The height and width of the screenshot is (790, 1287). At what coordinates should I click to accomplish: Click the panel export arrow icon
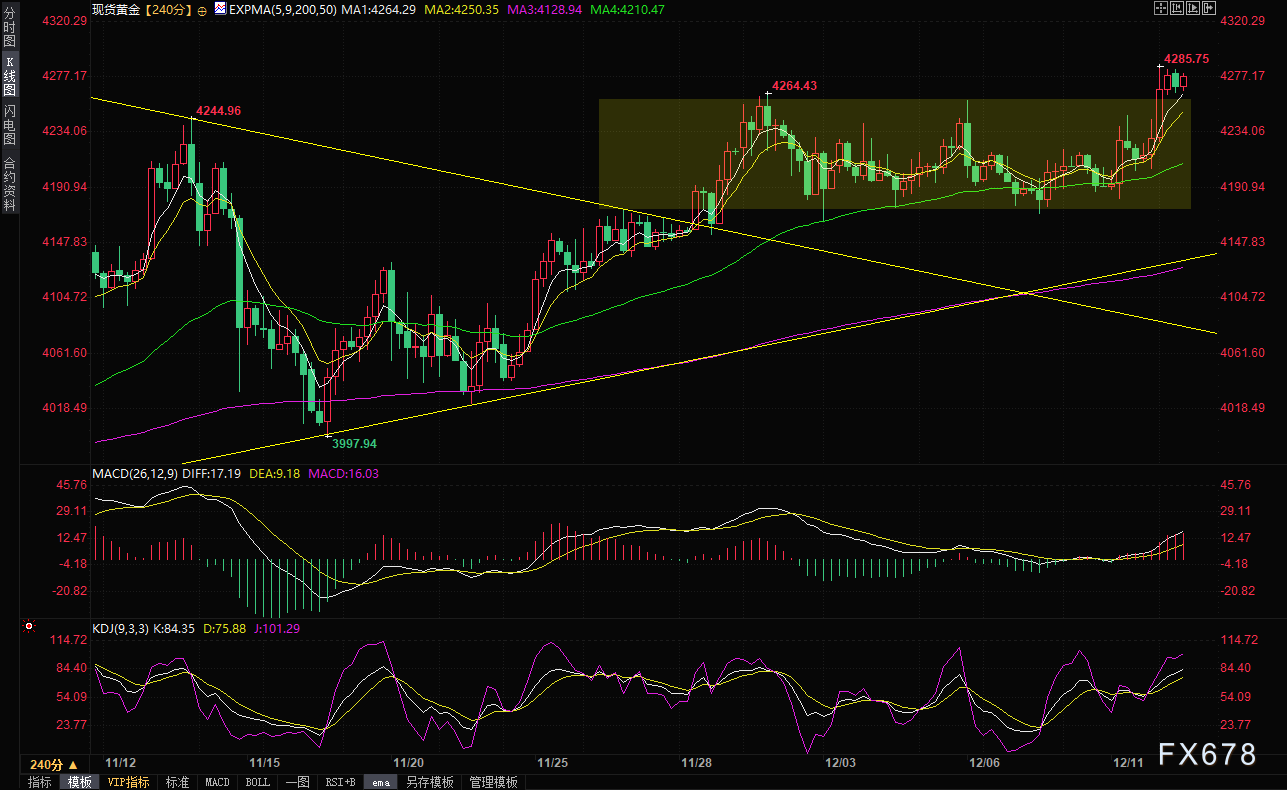tap(1211, 8)
